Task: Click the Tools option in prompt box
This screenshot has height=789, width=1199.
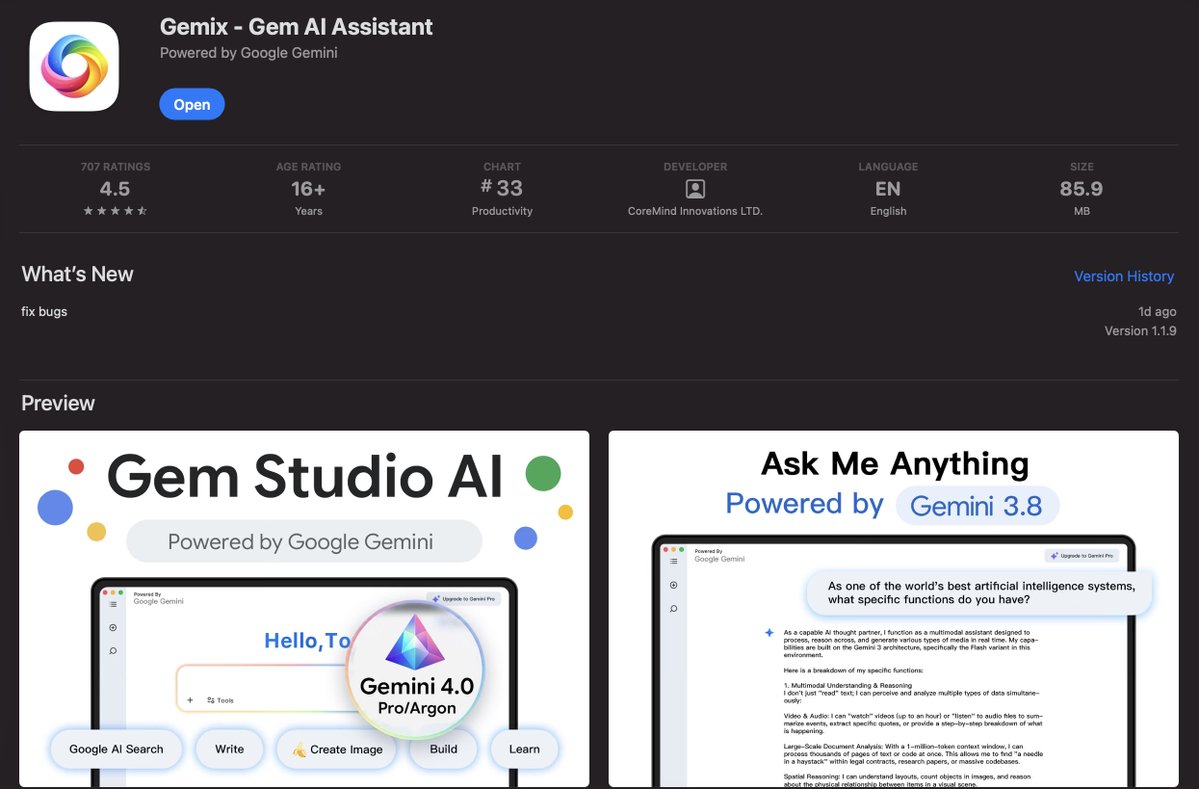Action: (x=220, y=700)
